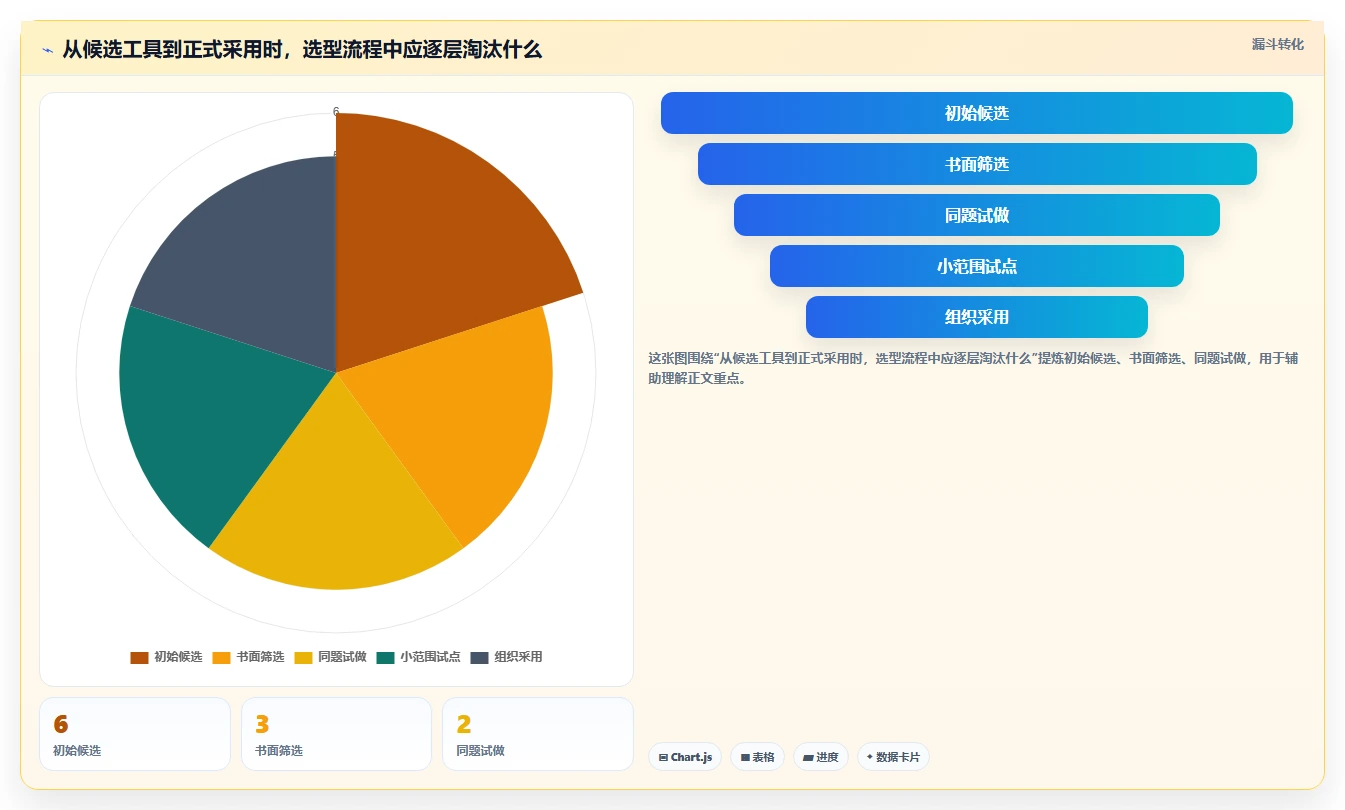1345x810 pixels.
Task: Click the heading 从候选工具到正式采用时
Action: click(302, 49)
